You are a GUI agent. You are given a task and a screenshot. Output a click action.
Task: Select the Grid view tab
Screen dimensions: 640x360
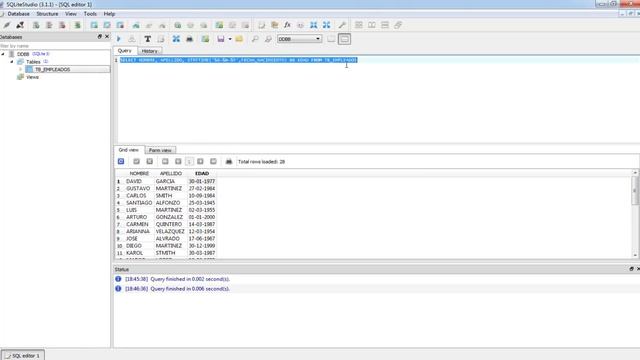[129, 150]
